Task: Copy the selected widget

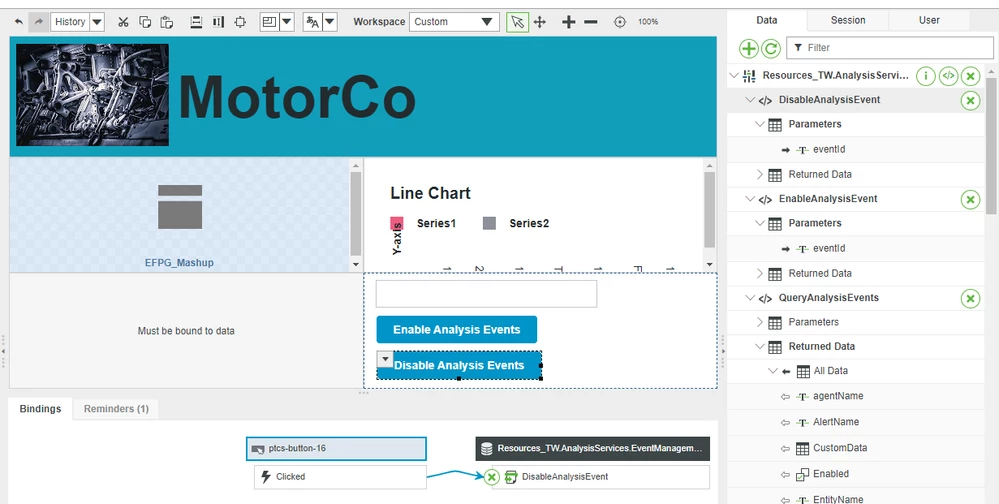Action: [x=145, y=22]
